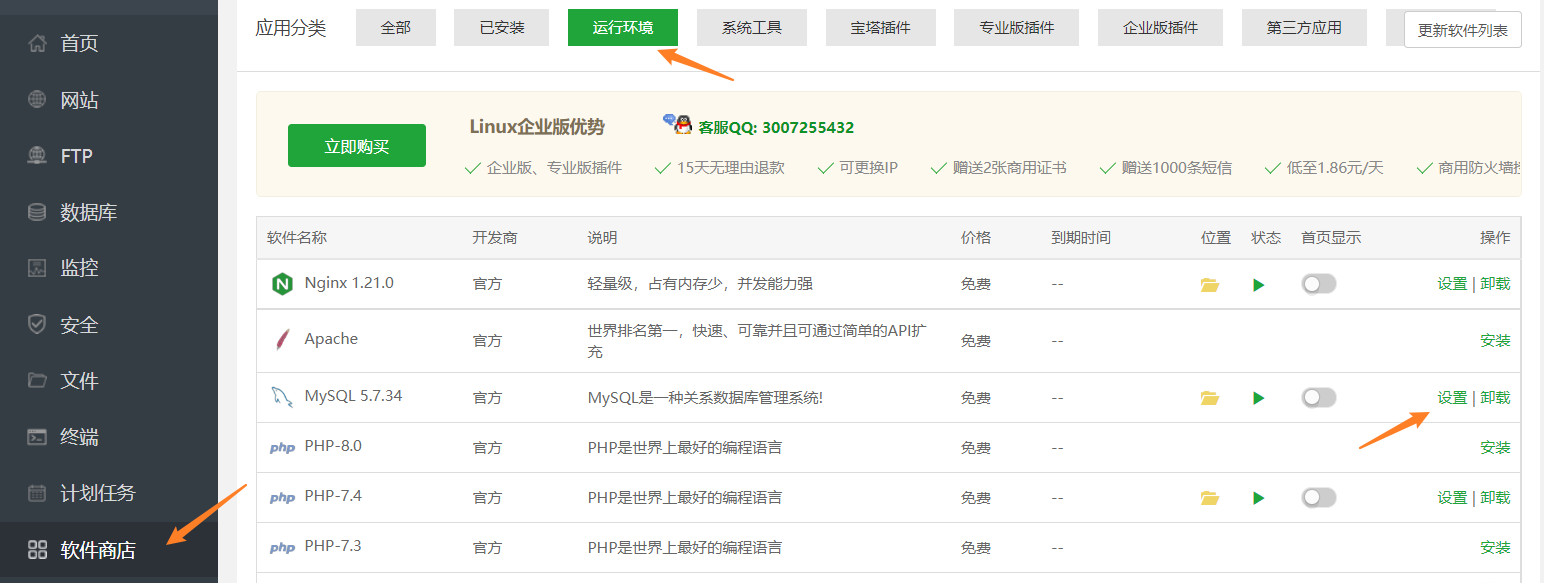Click the 文件 folder icon in sidebar
The height and width of the screenshot is (583, 1544).
[37, 381]
